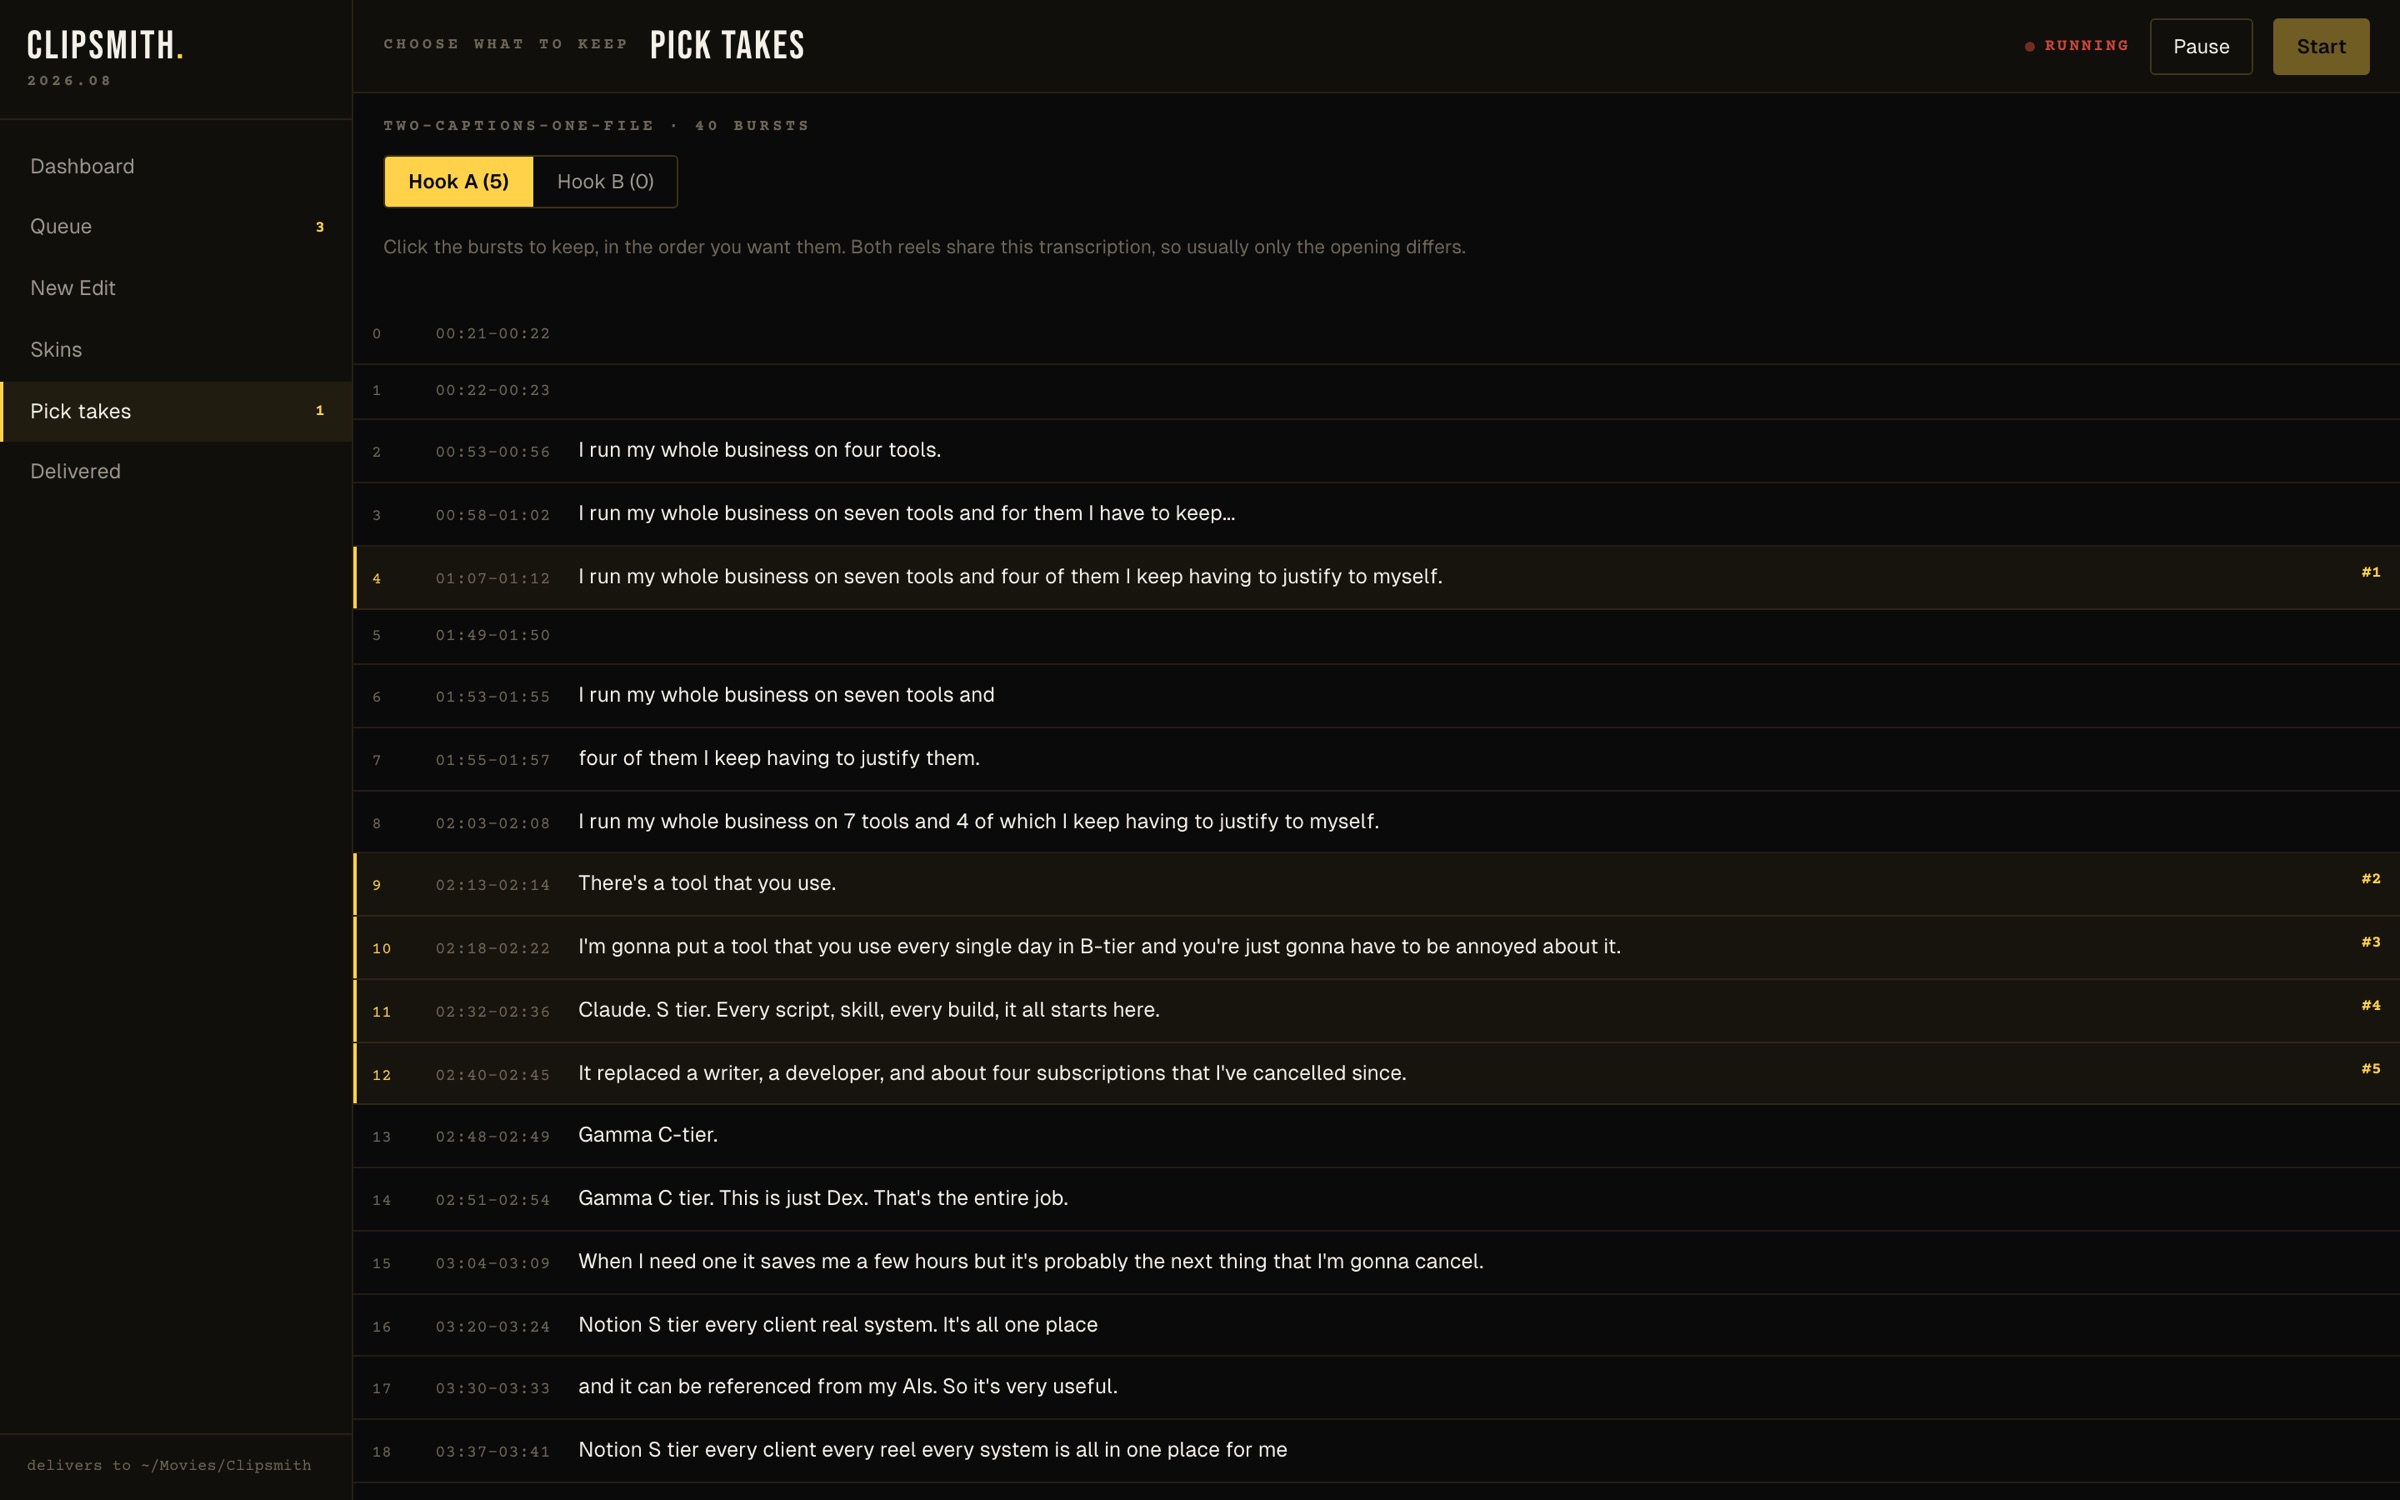The height and width of the screenshot is (1500, 2400).
Task: Deselect burst 4 marked #1
Action: [x=1376, y=577]
